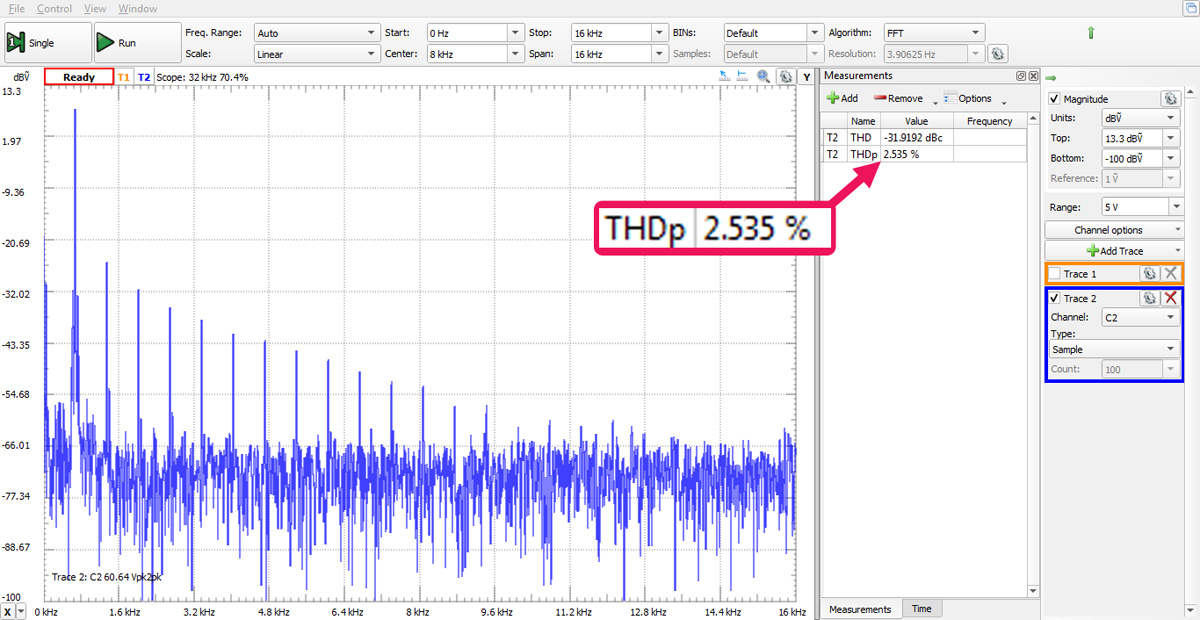Enable the Trace 1 checkbox
The image size is (1200, 620).
pos(1055,273)
